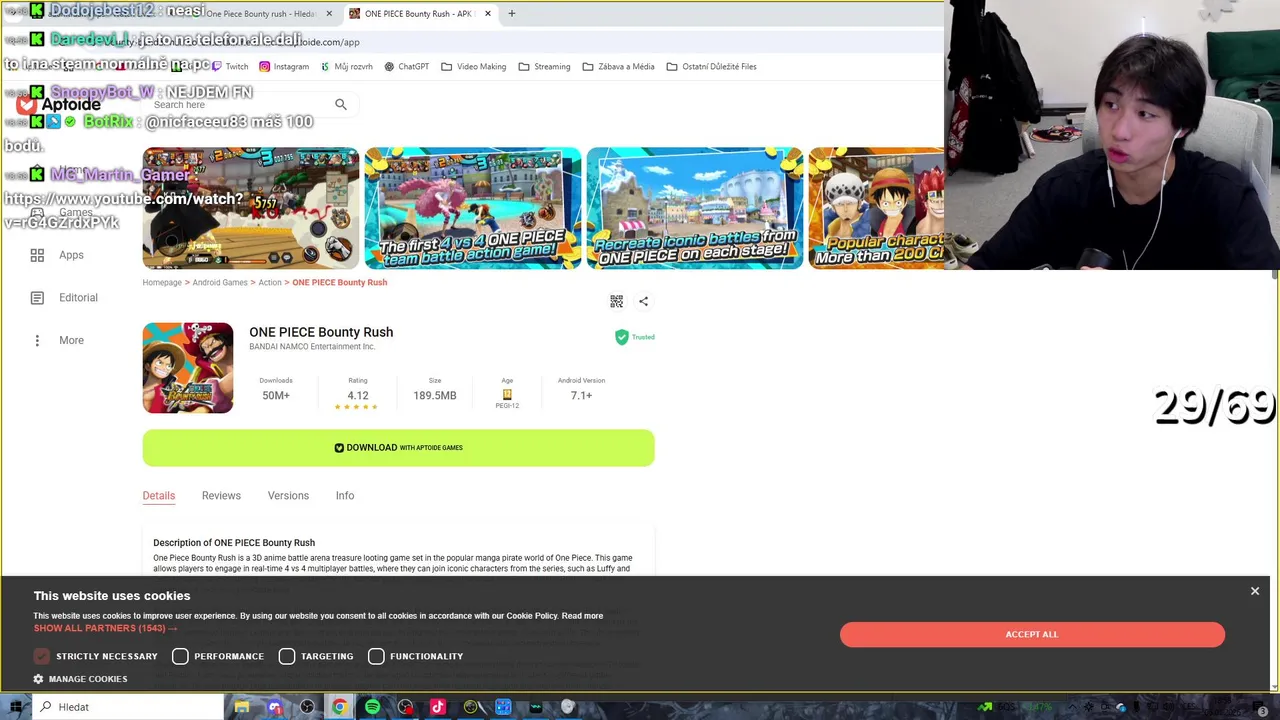Screen dimensions: 1280x720
Task: Switch to the Reviews tab
Action: pos(221,495)
